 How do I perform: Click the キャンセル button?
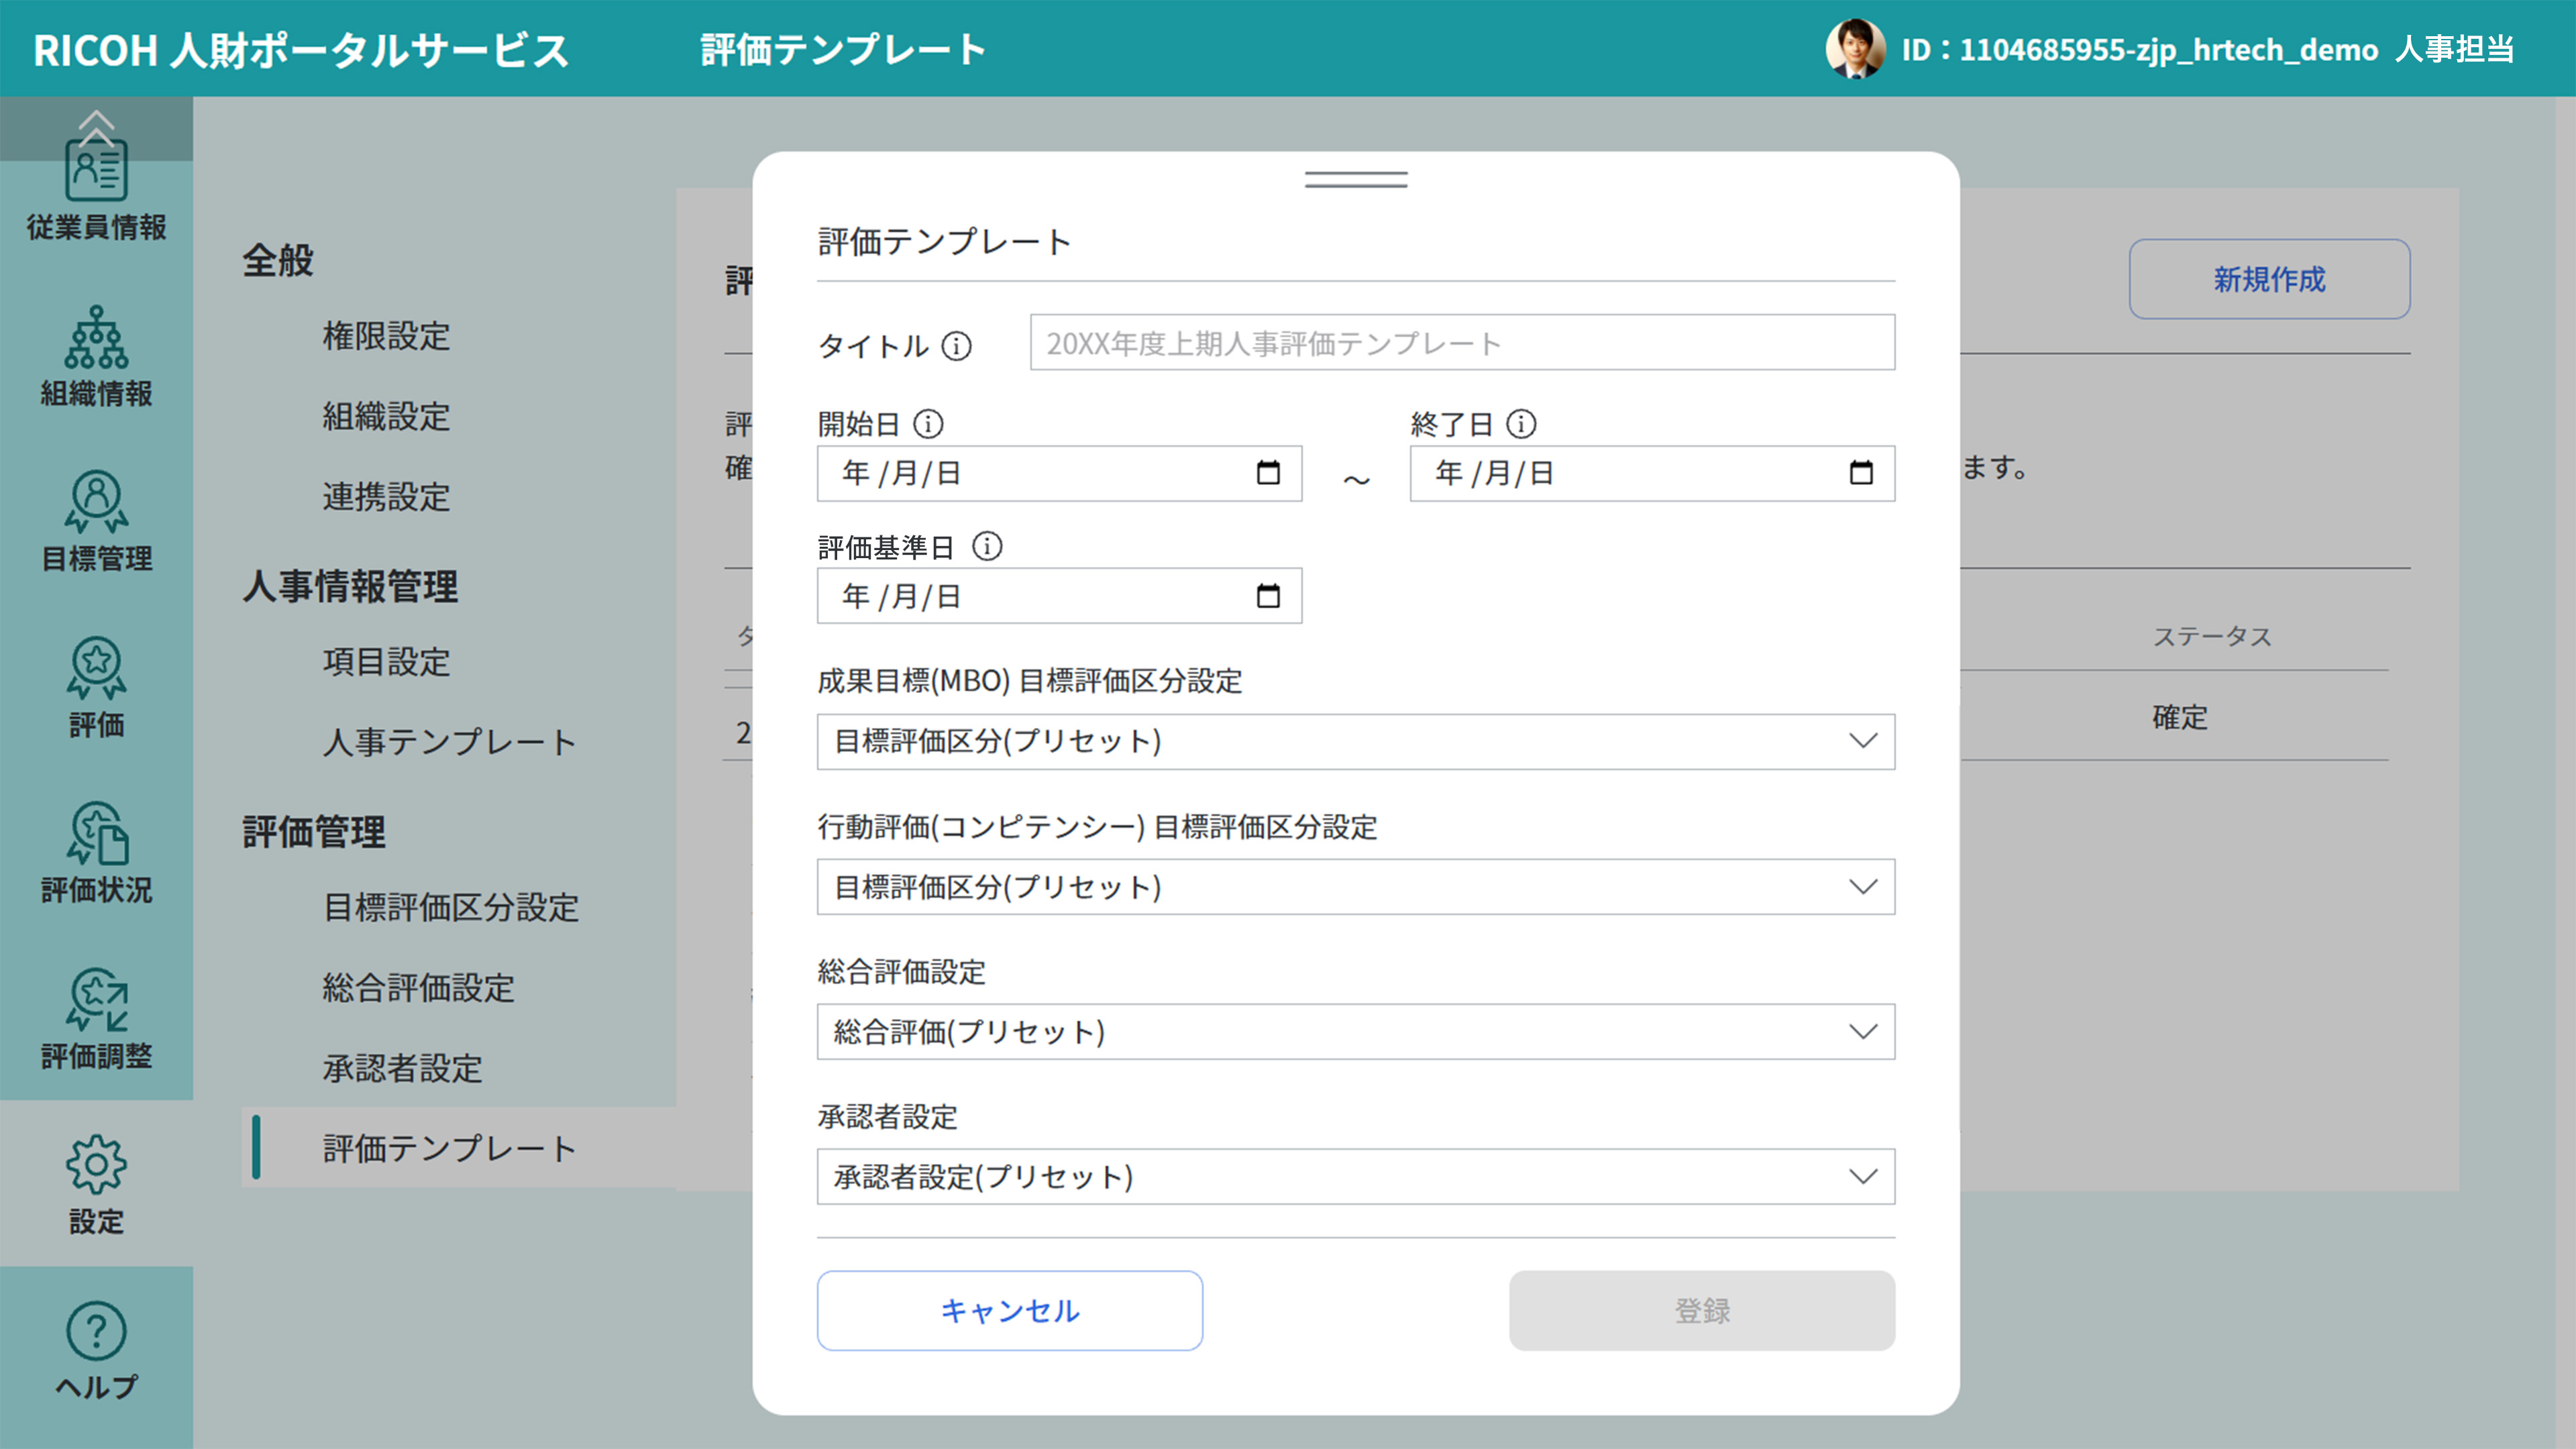[x=1009, y=1311]
